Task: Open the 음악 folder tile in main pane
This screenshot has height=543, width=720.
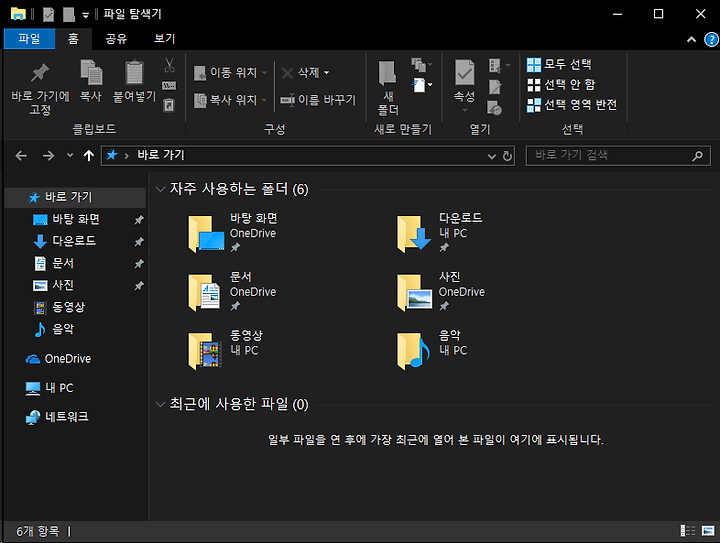Action: coord(433,350)
